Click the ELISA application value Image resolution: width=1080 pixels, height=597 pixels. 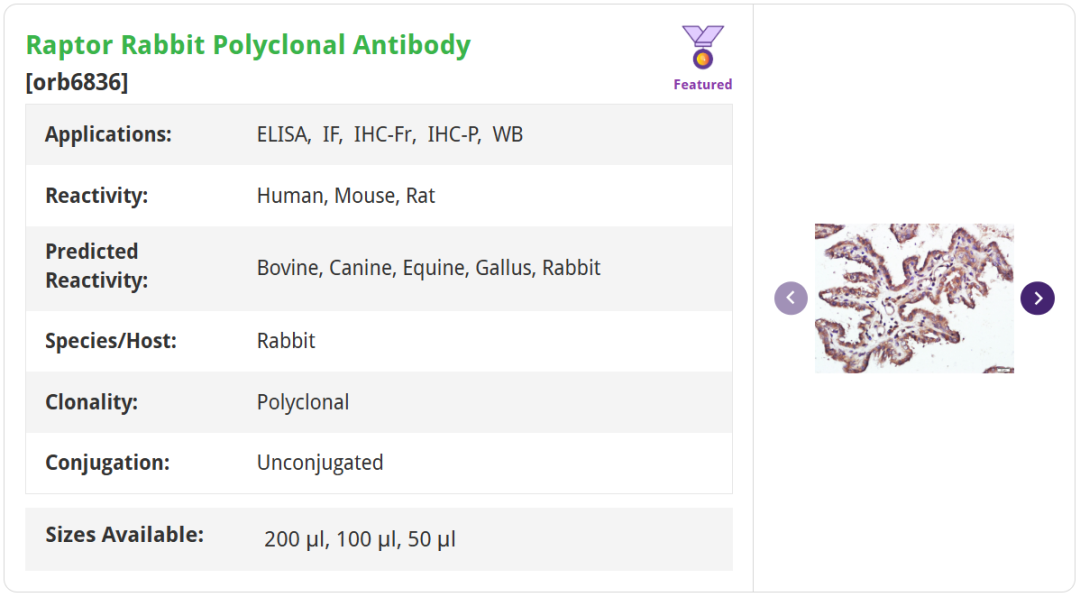click(283, 134)
